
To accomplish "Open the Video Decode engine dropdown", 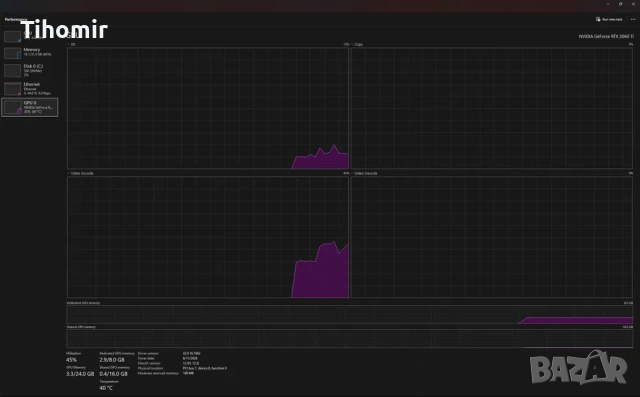I will pyautogui.click(x=364, y=173).
